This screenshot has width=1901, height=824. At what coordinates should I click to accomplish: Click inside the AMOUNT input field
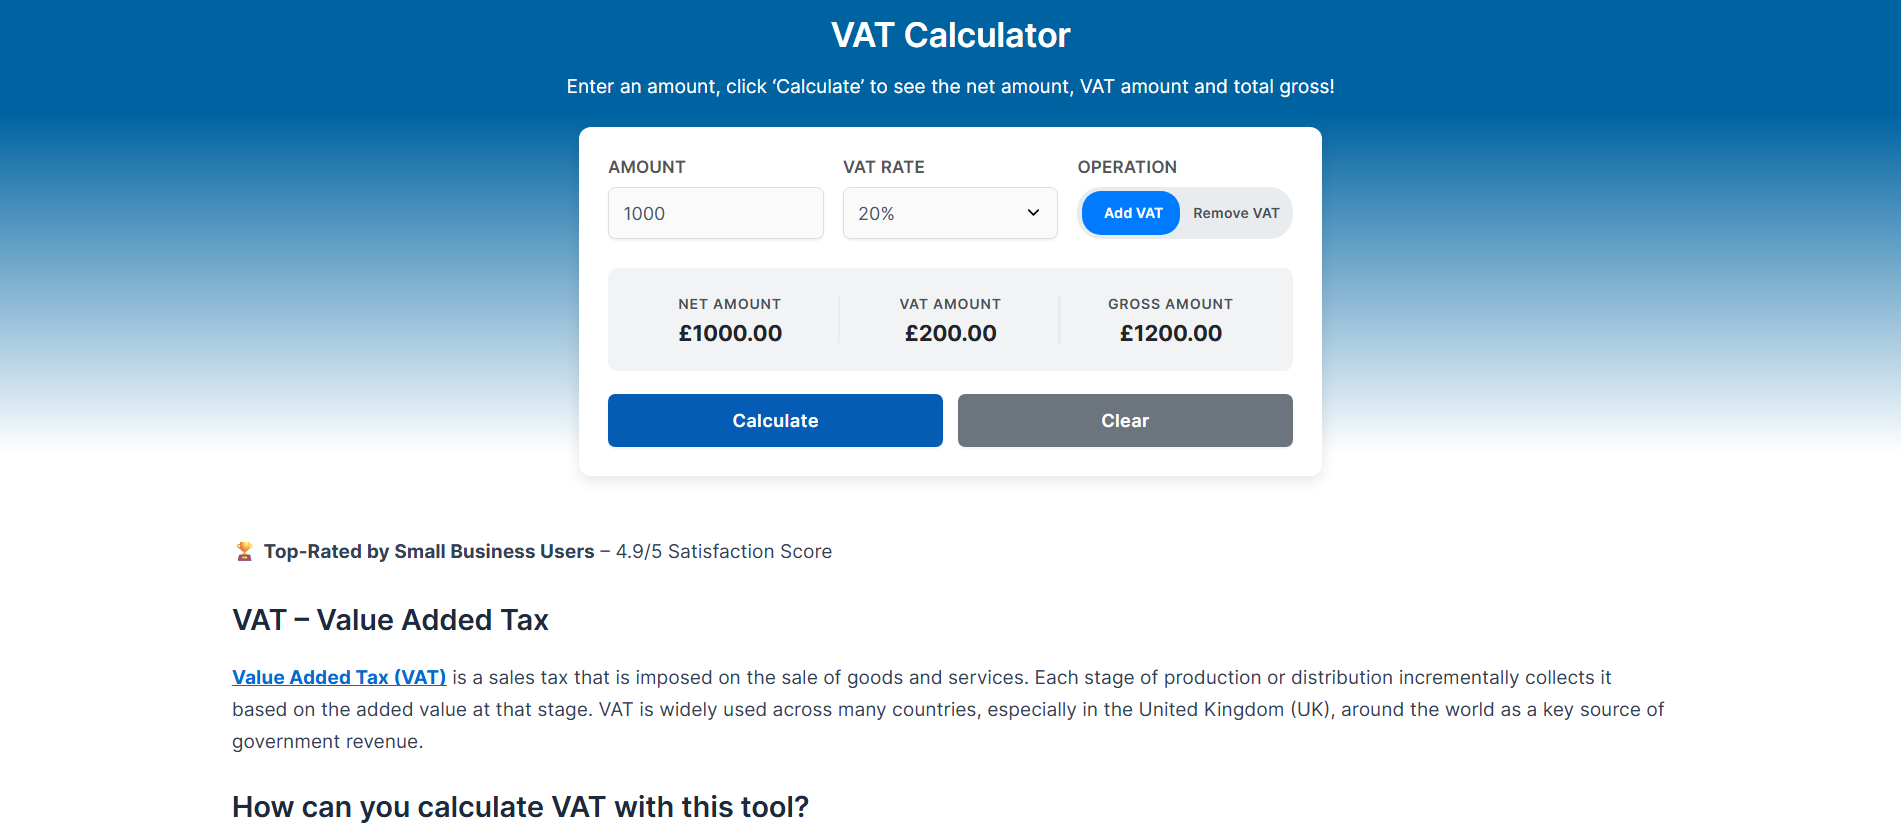click(x=715, y=213)
